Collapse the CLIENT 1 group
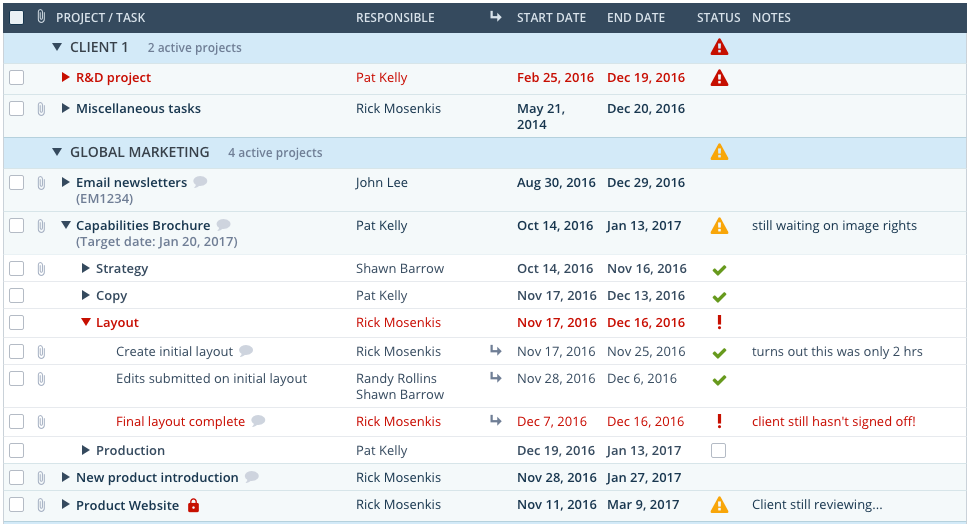 click(57, 47)
